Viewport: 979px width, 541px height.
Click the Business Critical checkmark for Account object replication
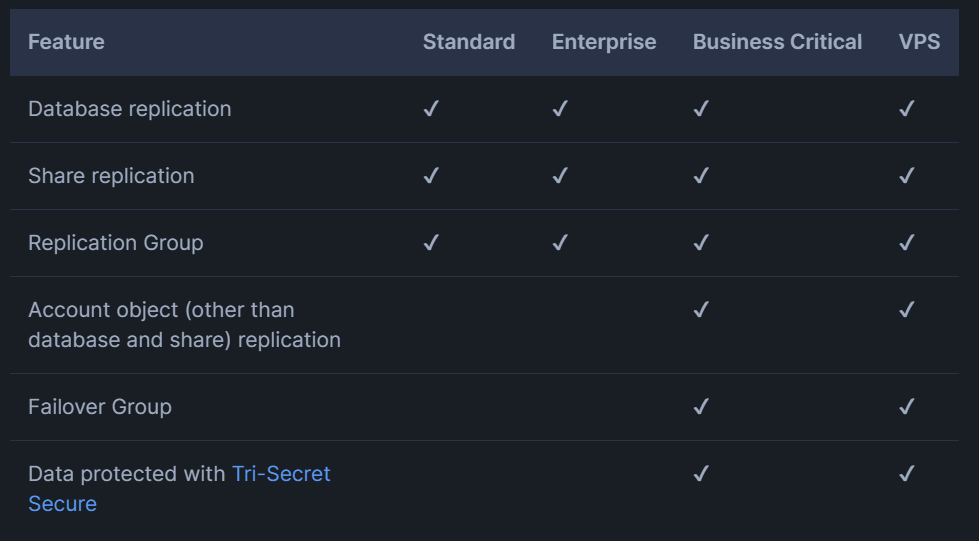(x=701, y=310)
